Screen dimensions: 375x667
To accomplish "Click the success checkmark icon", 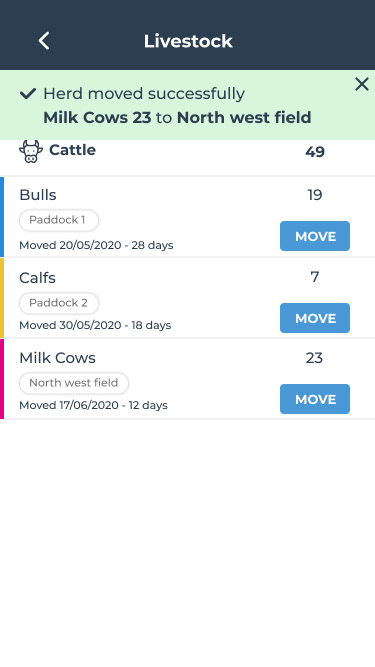I will click(x=28, y=94).
